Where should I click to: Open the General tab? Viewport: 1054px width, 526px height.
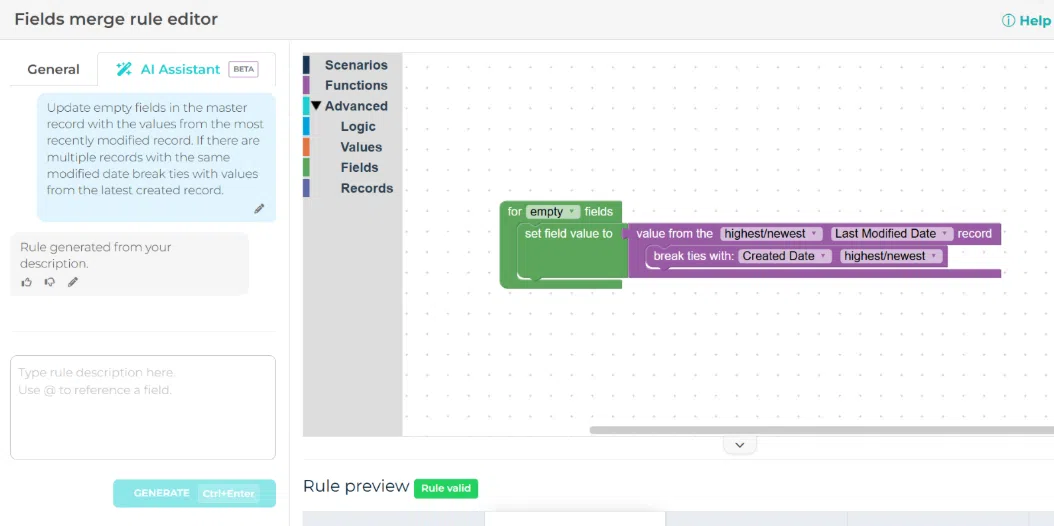tap(53, 69)
